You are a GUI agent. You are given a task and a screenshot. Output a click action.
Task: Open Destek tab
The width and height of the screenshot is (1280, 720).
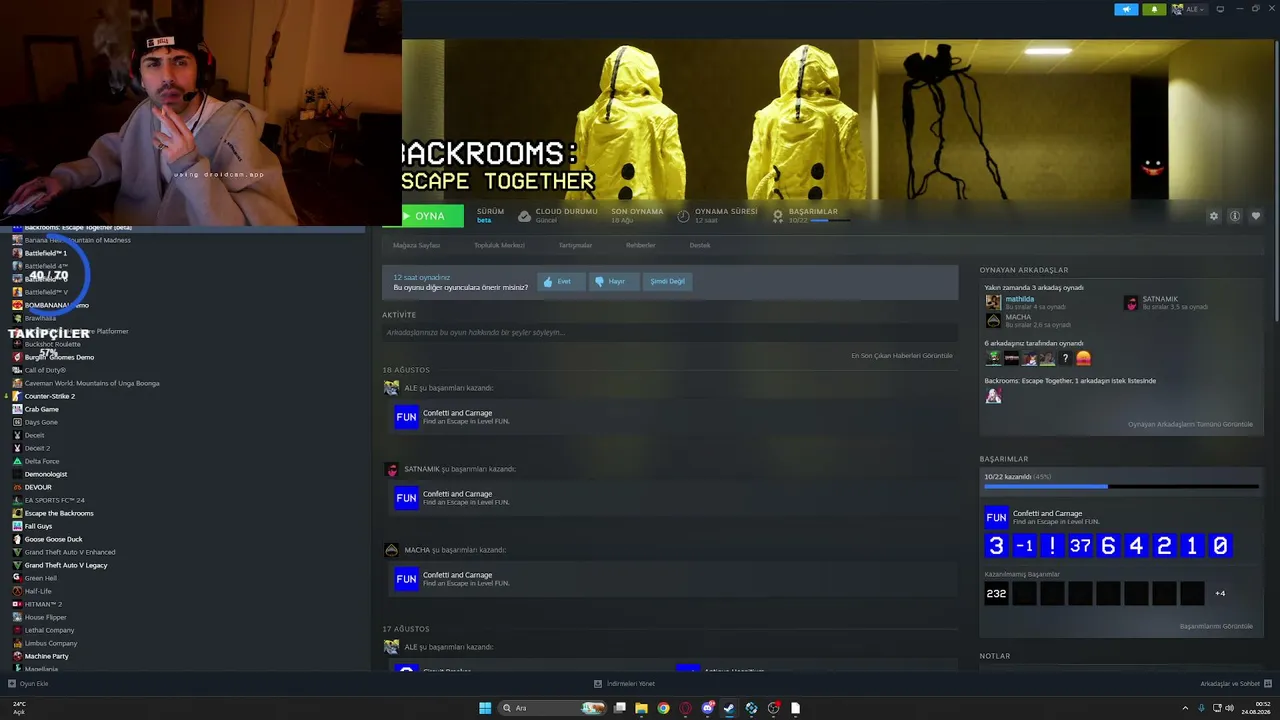coord(700,245)
